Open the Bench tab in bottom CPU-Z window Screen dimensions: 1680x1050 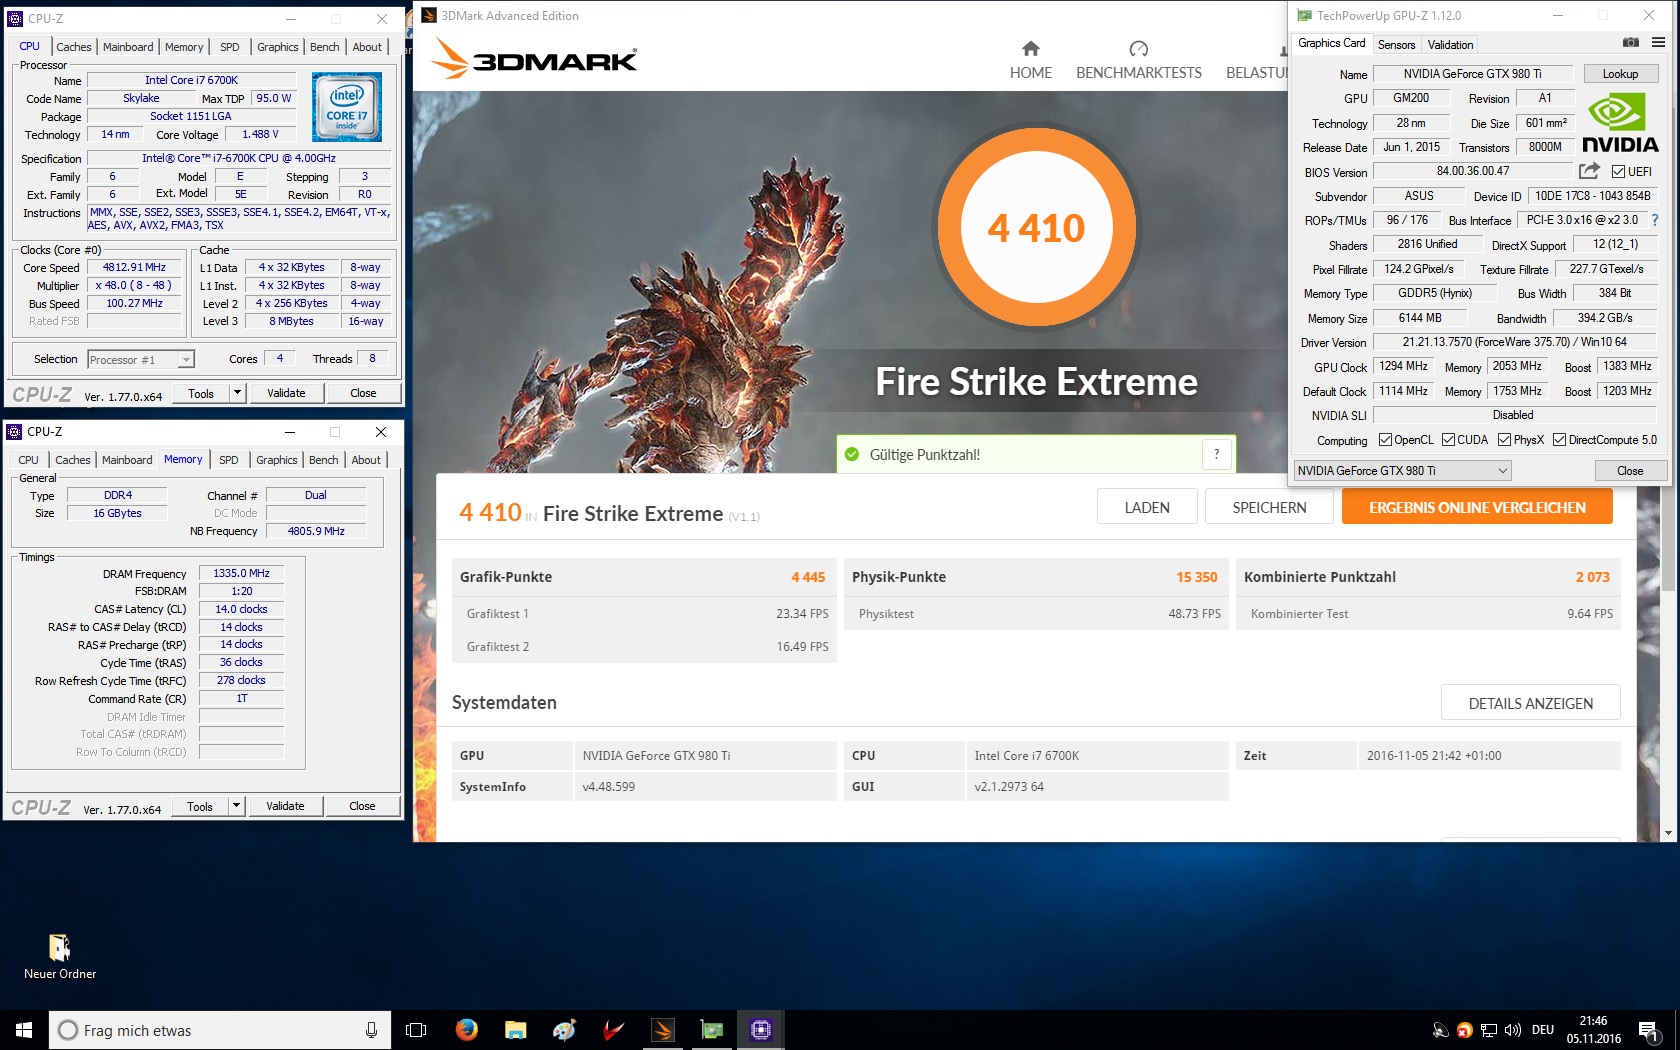tap(324, 460)
